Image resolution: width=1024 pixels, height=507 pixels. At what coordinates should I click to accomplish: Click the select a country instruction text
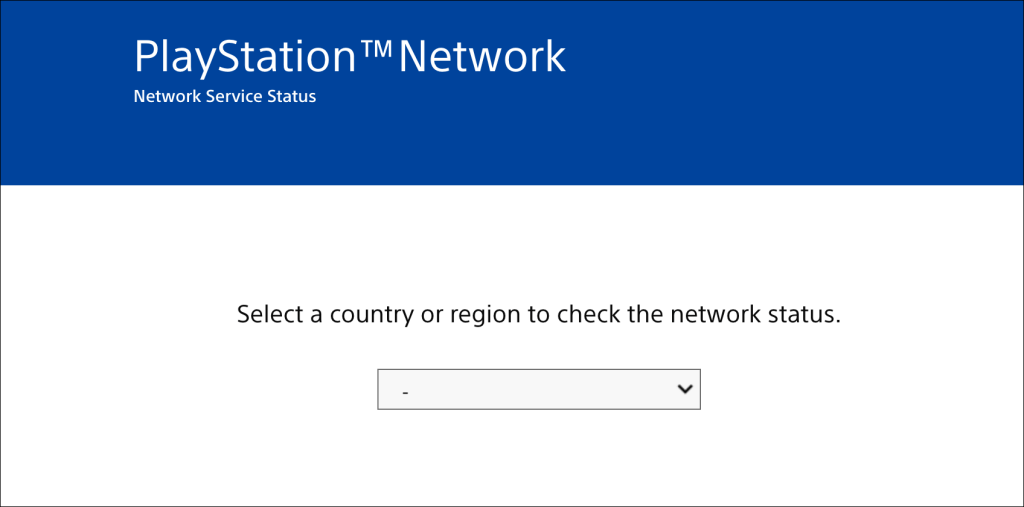click(x=538, y=315)
